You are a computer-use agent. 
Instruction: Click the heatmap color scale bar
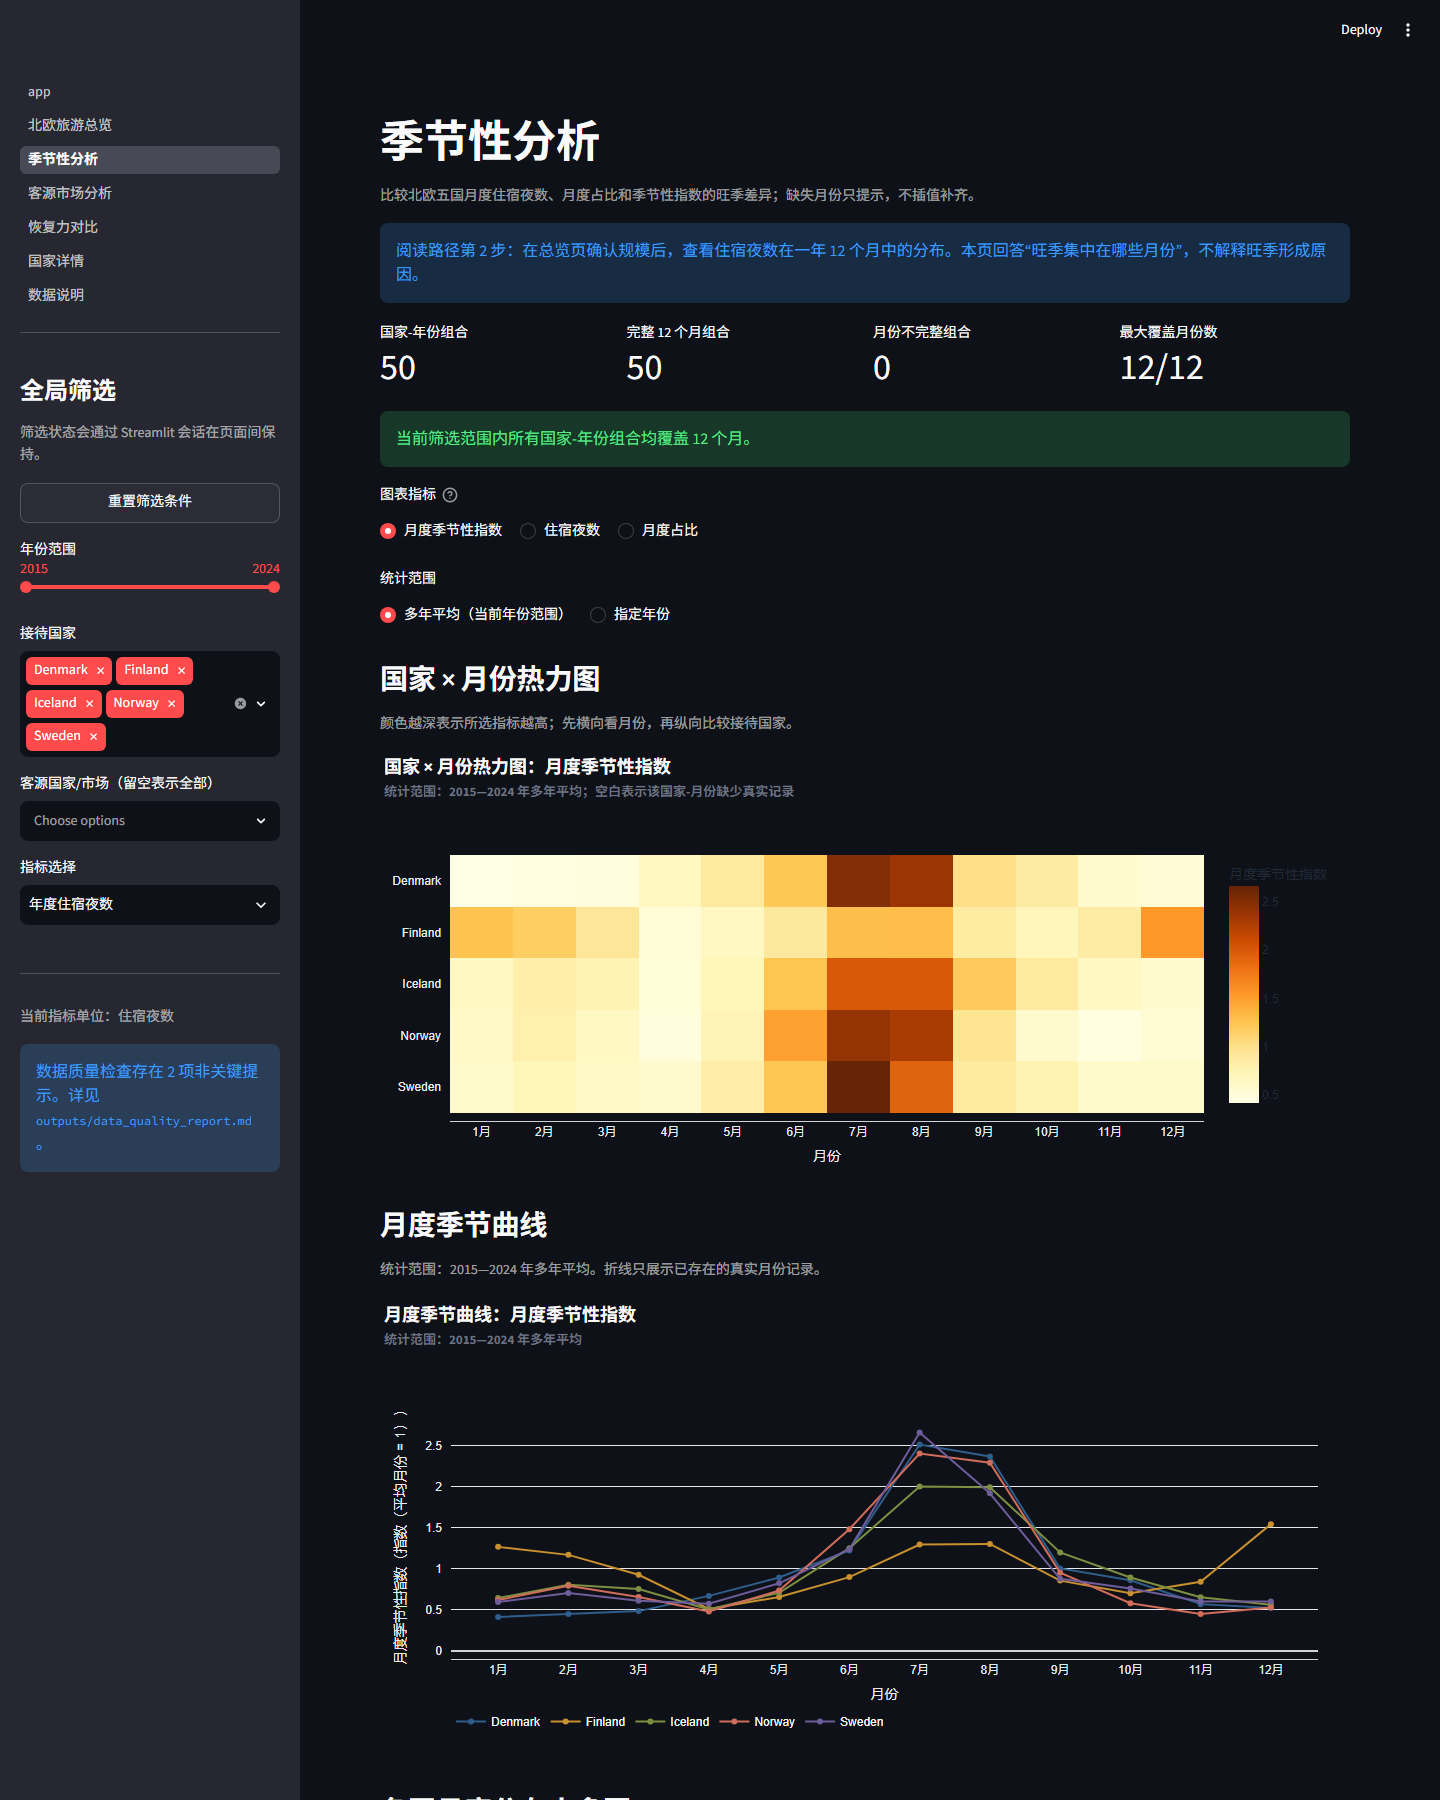point(1244,995)
